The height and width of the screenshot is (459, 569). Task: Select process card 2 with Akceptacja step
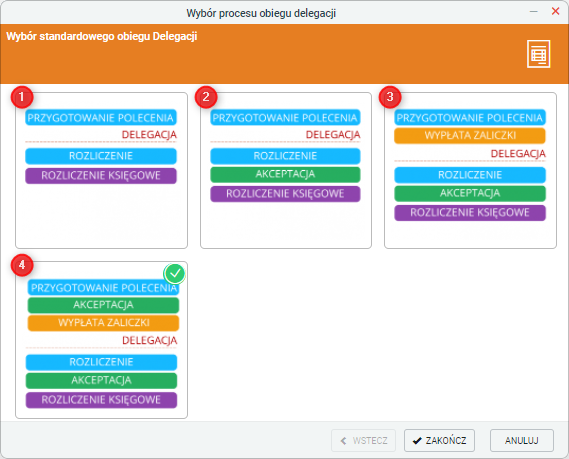point(286,171)
